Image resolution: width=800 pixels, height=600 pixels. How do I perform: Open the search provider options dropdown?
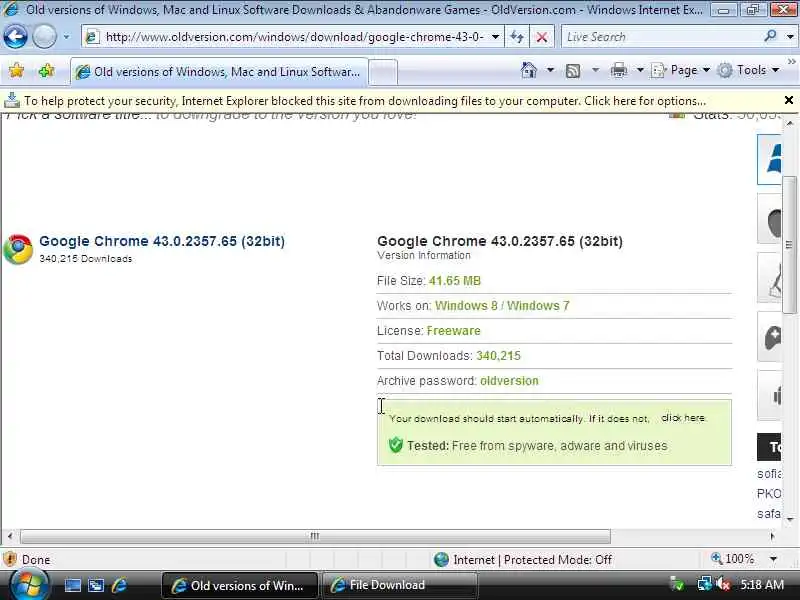[x=790, y=37]
